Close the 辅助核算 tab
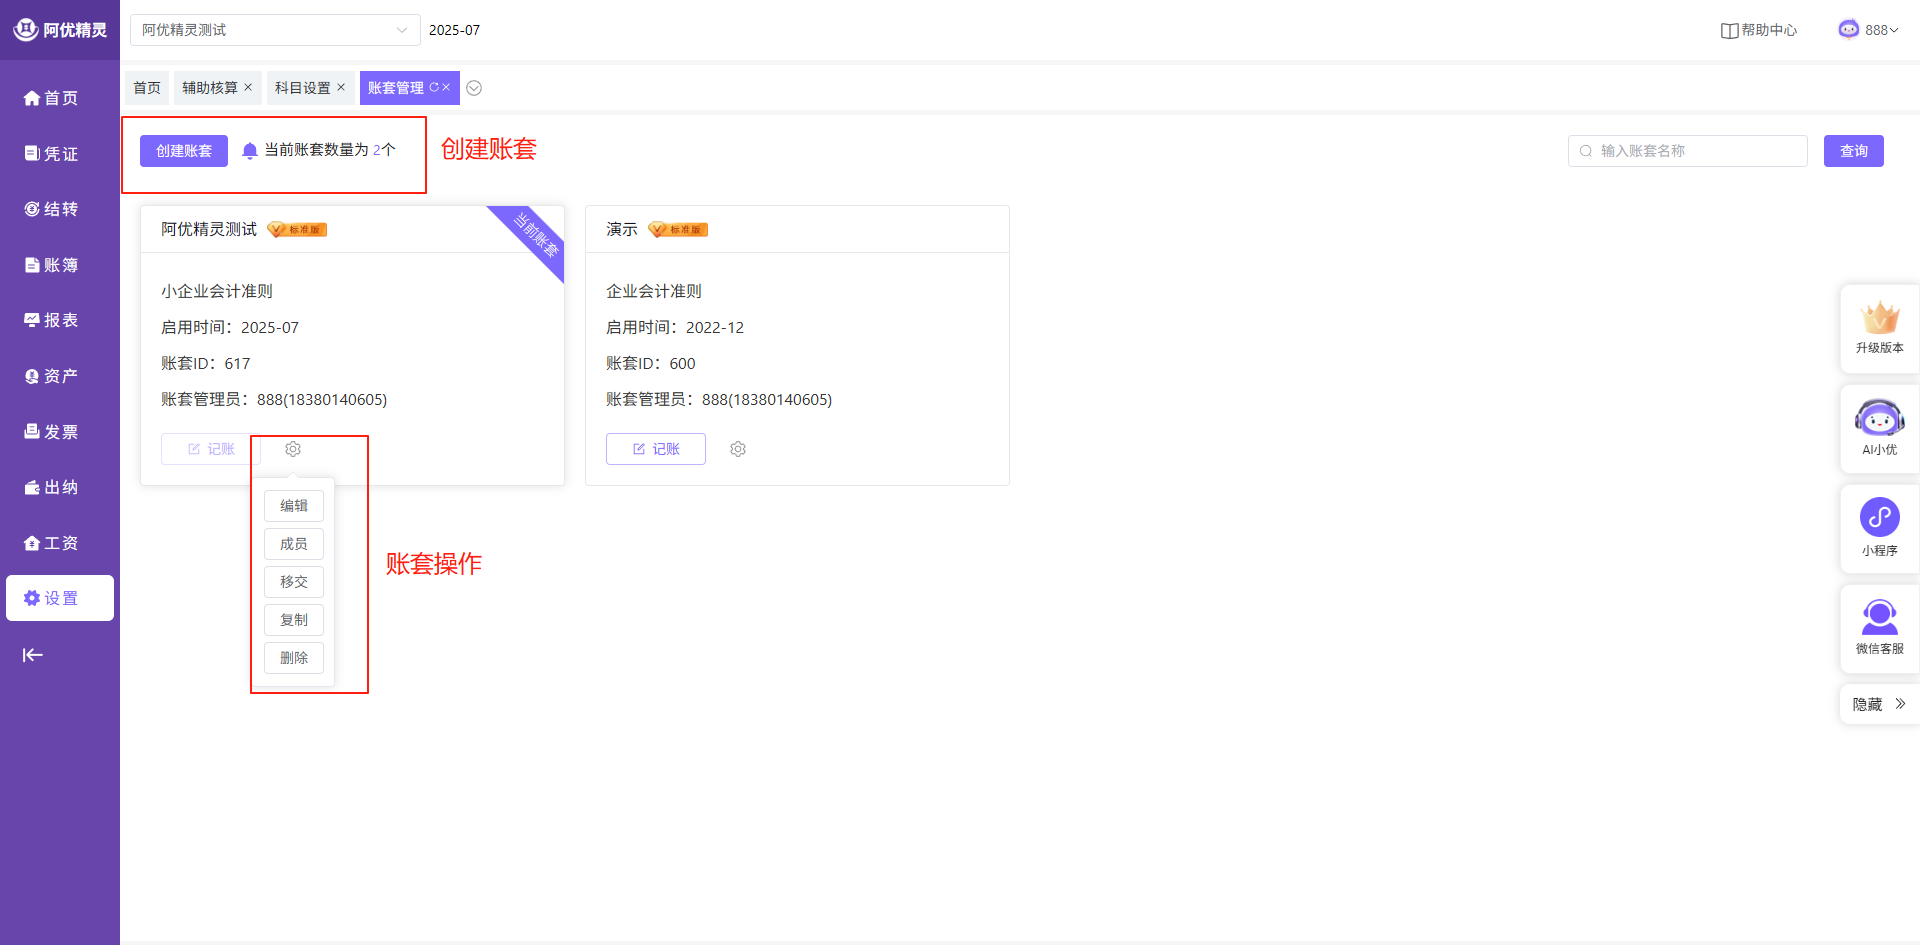Screen dimensions: 1920x945 [248, 87]
